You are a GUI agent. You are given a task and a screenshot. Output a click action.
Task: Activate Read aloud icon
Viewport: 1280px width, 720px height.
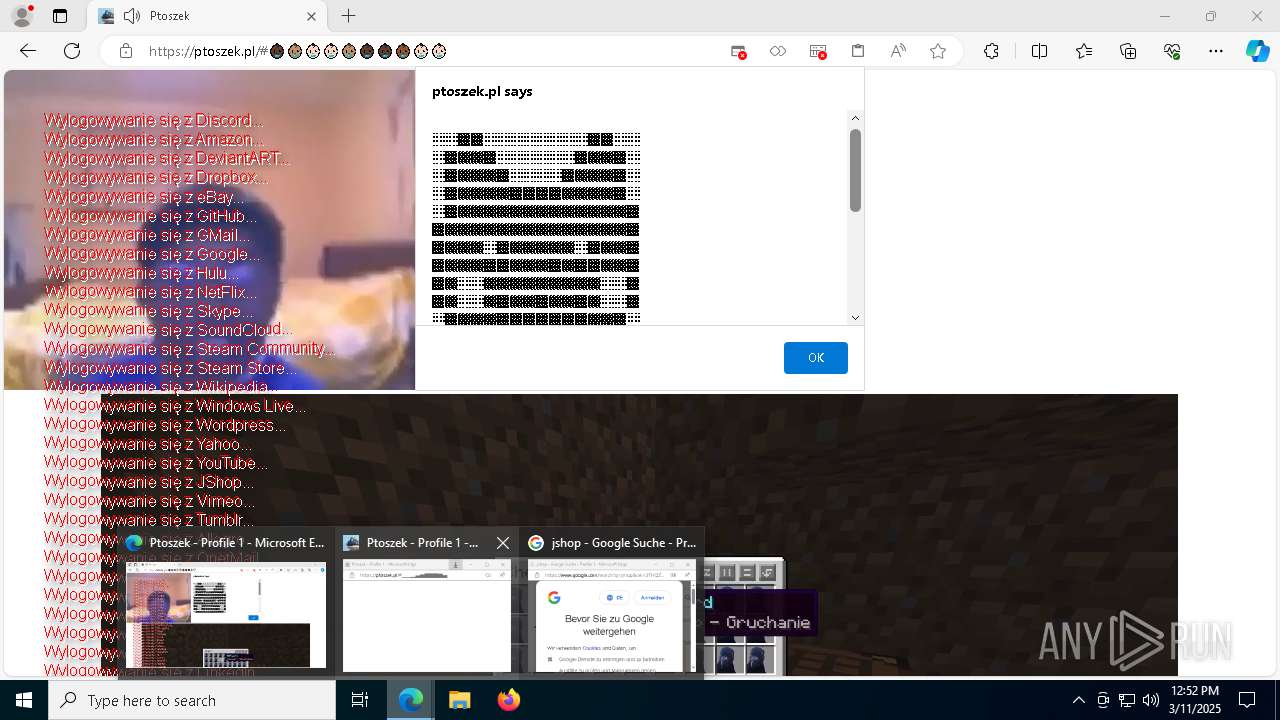point(898,51)
